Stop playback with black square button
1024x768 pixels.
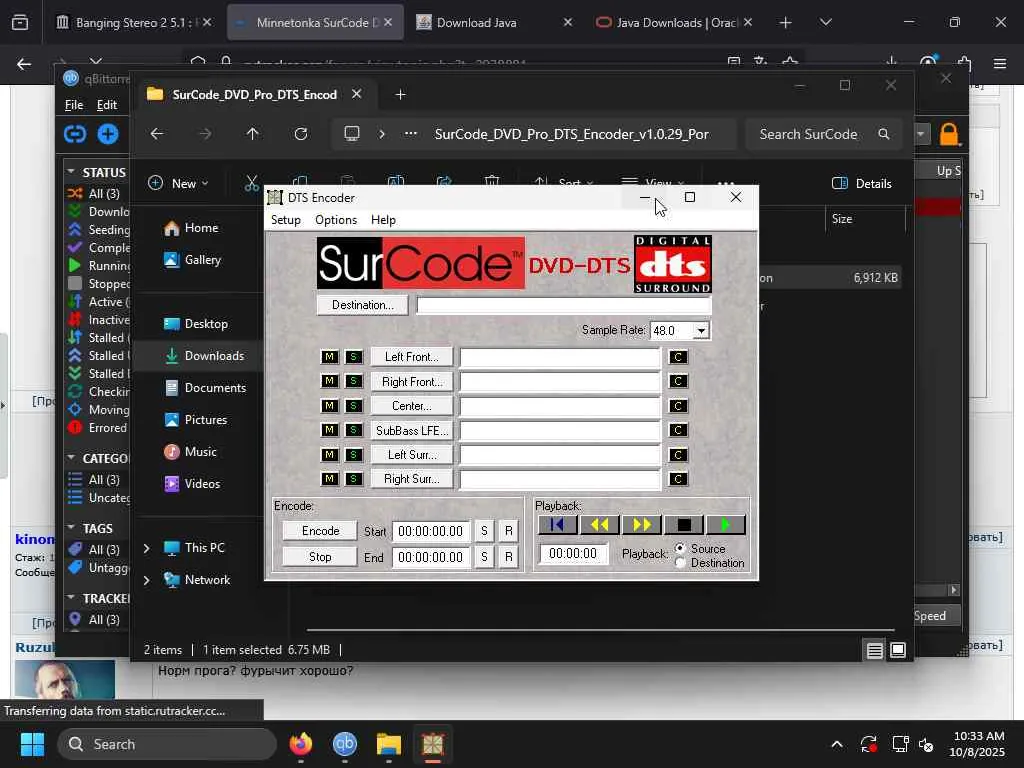click(x=684, y=524)
